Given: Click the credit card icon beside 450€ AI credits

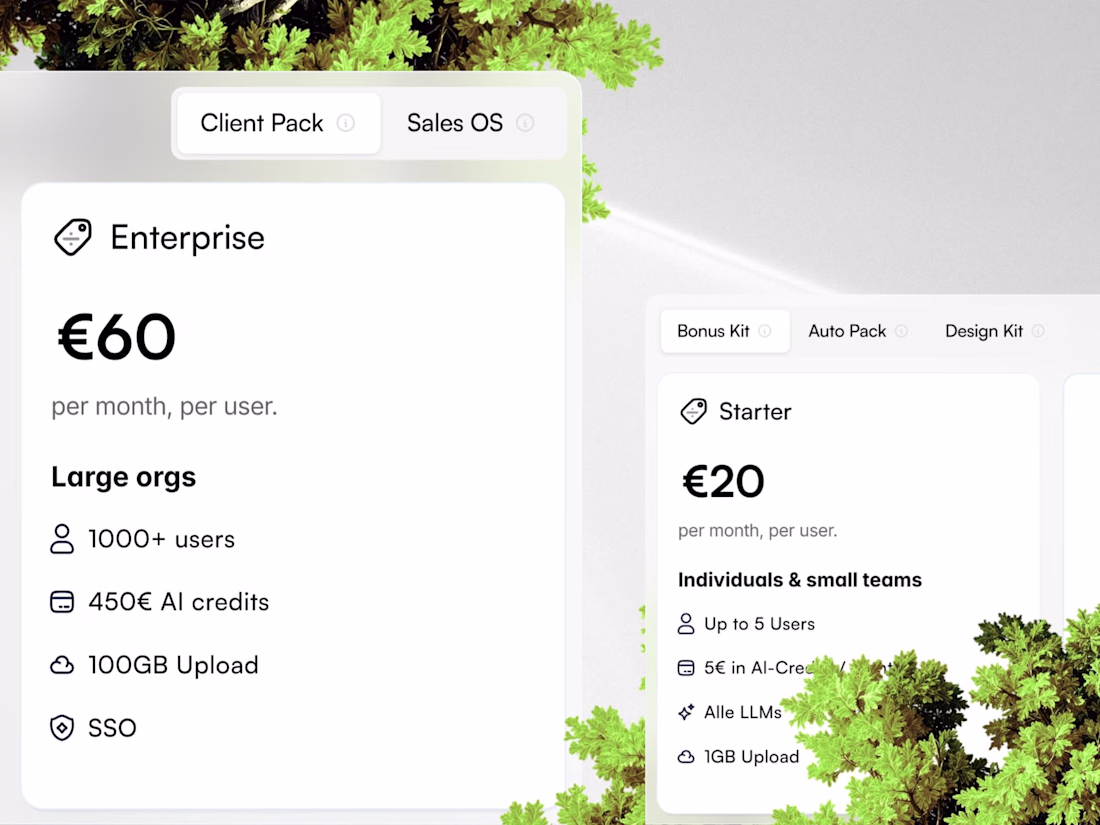Looking at the screenshot, I should (x=62, y=602).
